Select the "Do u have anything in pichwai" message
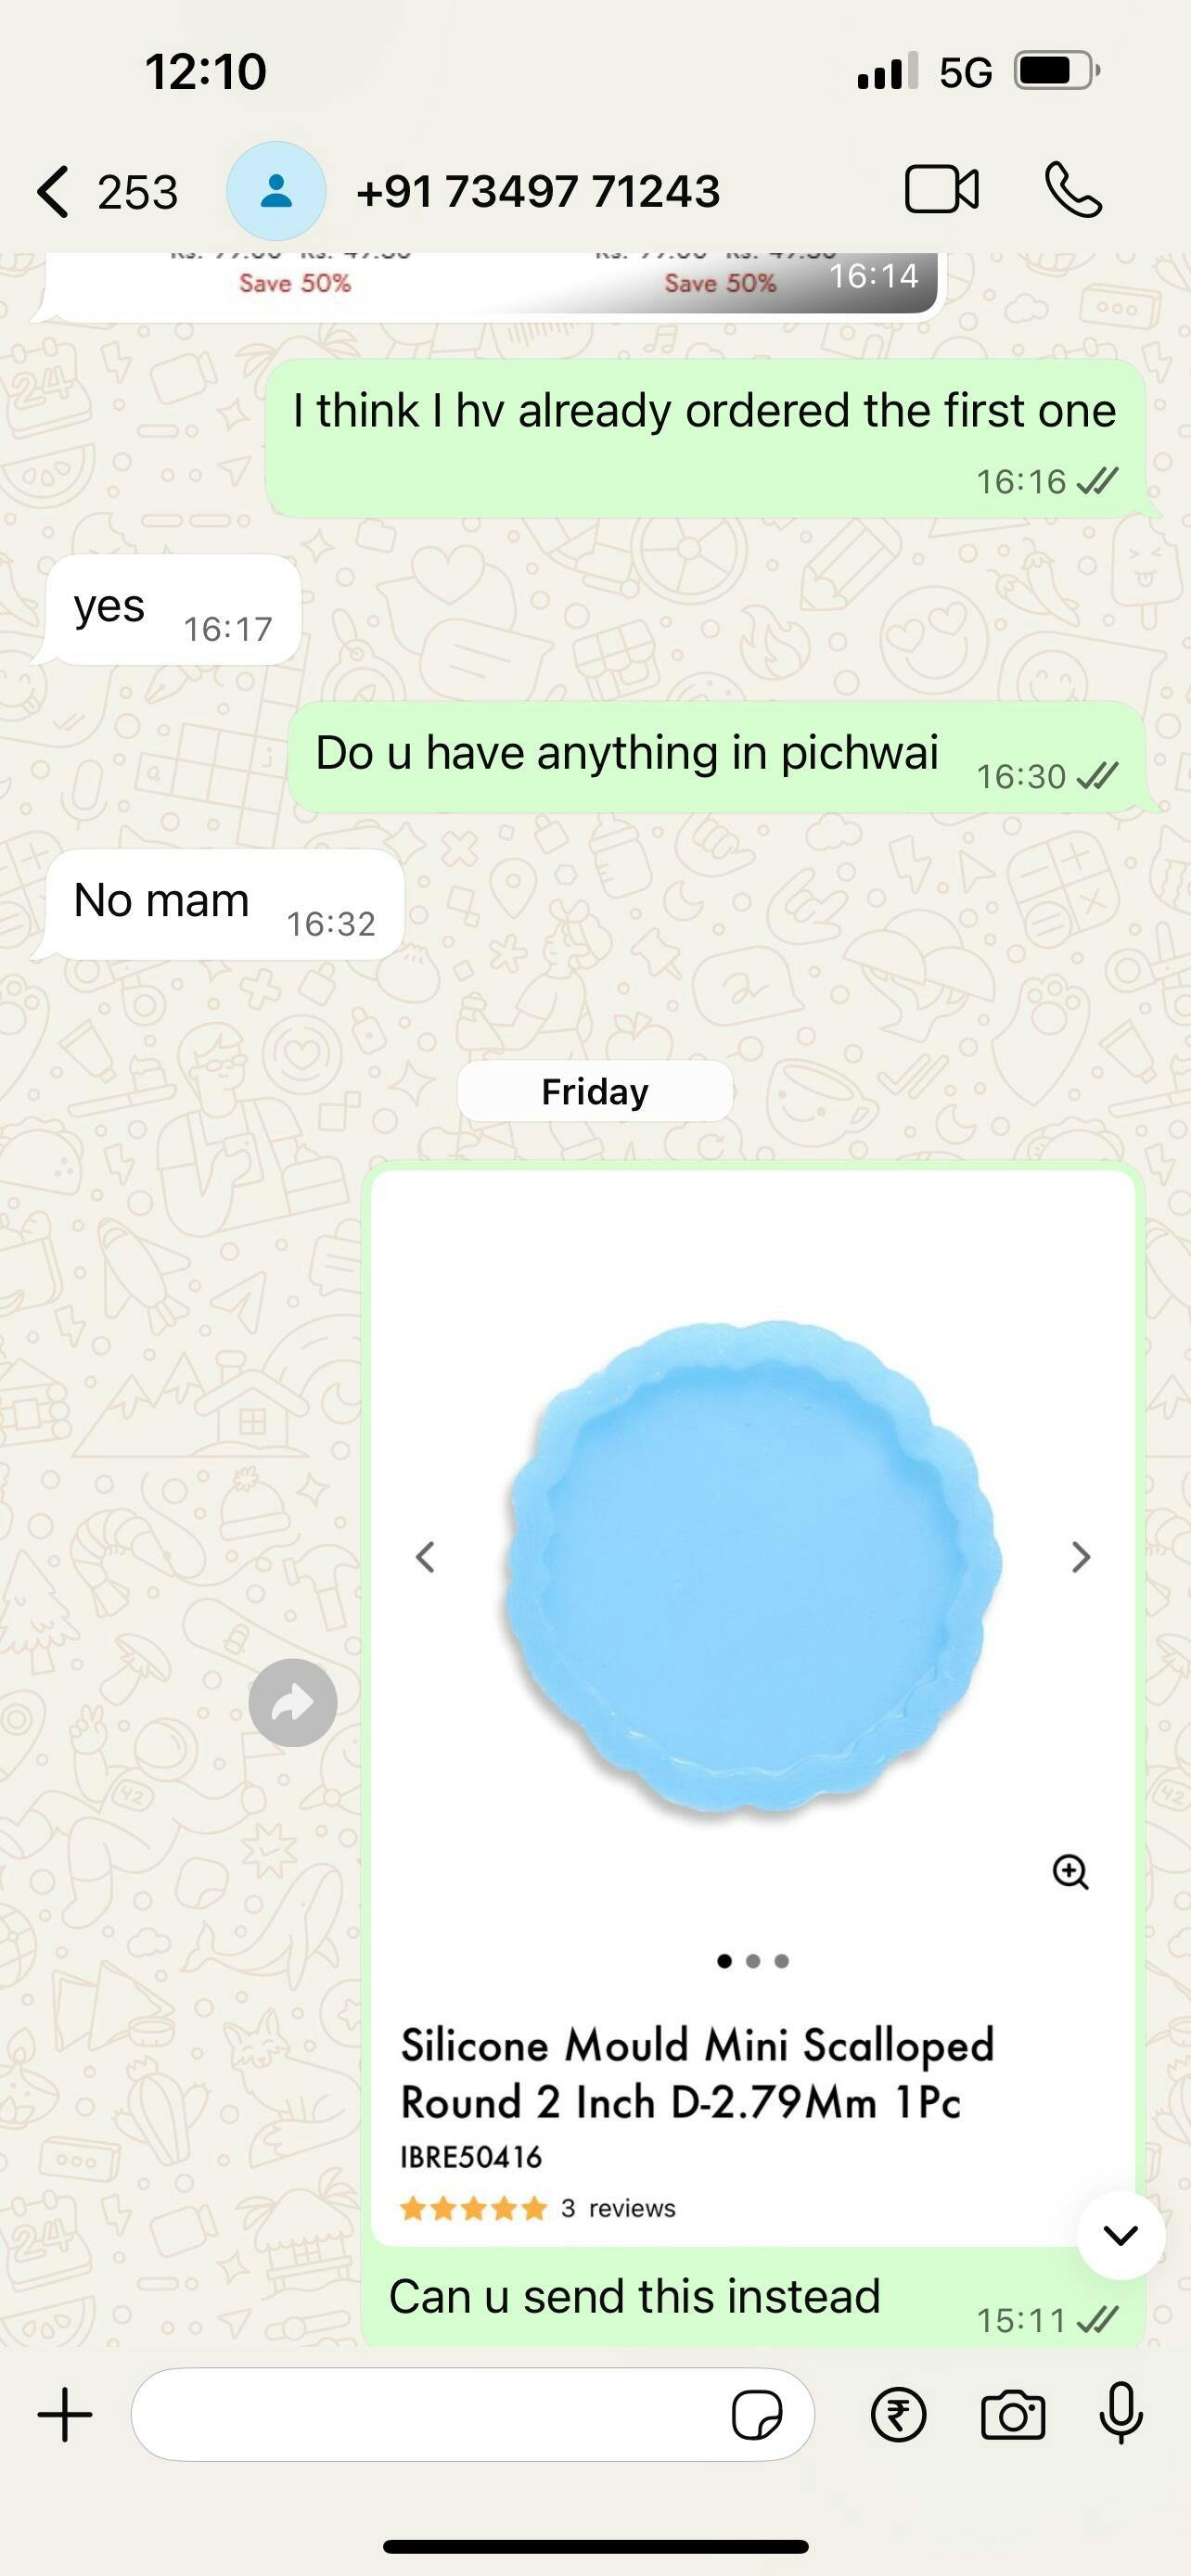This screenshot has width=1191, height=2576. click(x=716, y=757)
